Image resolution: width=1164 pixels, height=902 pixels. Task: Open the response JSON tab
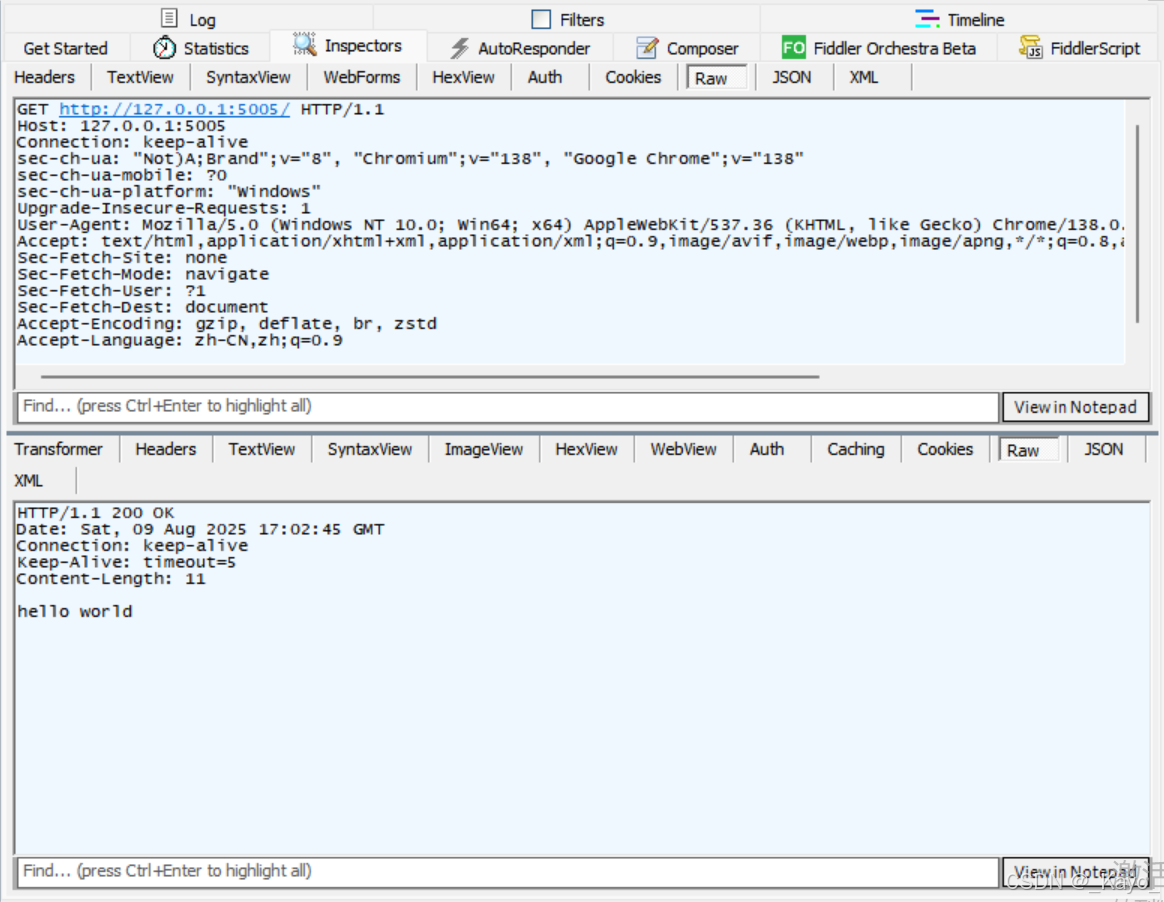coord(1104,449)
